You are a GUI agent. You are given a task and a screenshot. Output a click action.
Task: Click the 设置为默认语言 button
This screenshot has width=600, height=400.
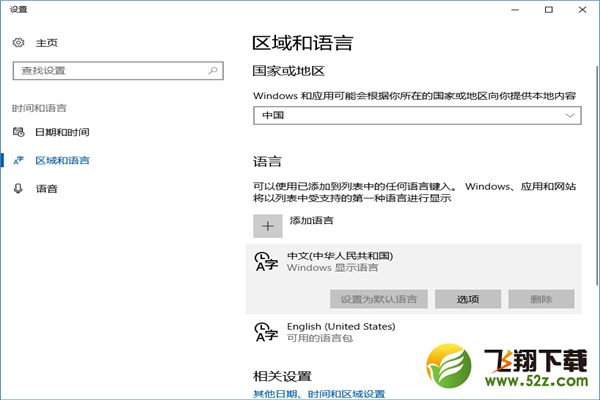pos(379,299)
